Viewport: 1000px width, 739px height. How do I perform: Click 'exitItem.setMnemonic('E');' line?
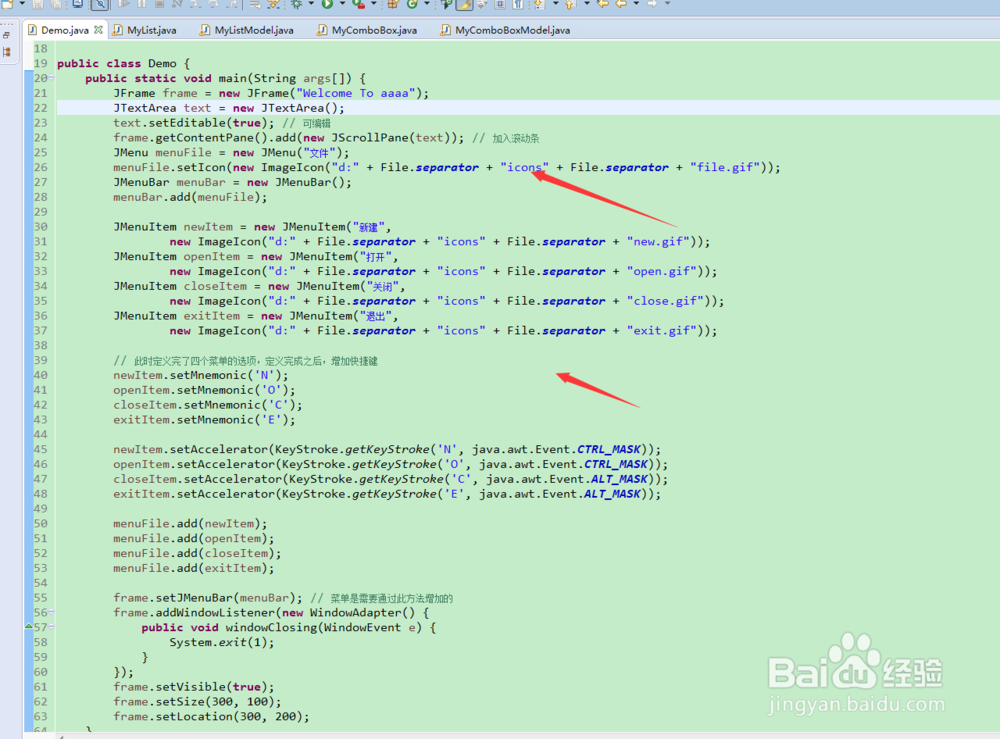click(x=204, y=420)
